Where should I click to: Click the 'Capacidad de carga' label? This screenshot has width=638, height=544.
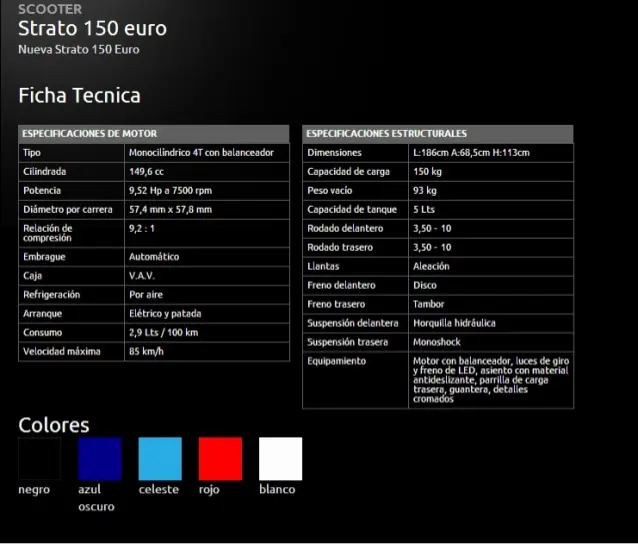348,171
